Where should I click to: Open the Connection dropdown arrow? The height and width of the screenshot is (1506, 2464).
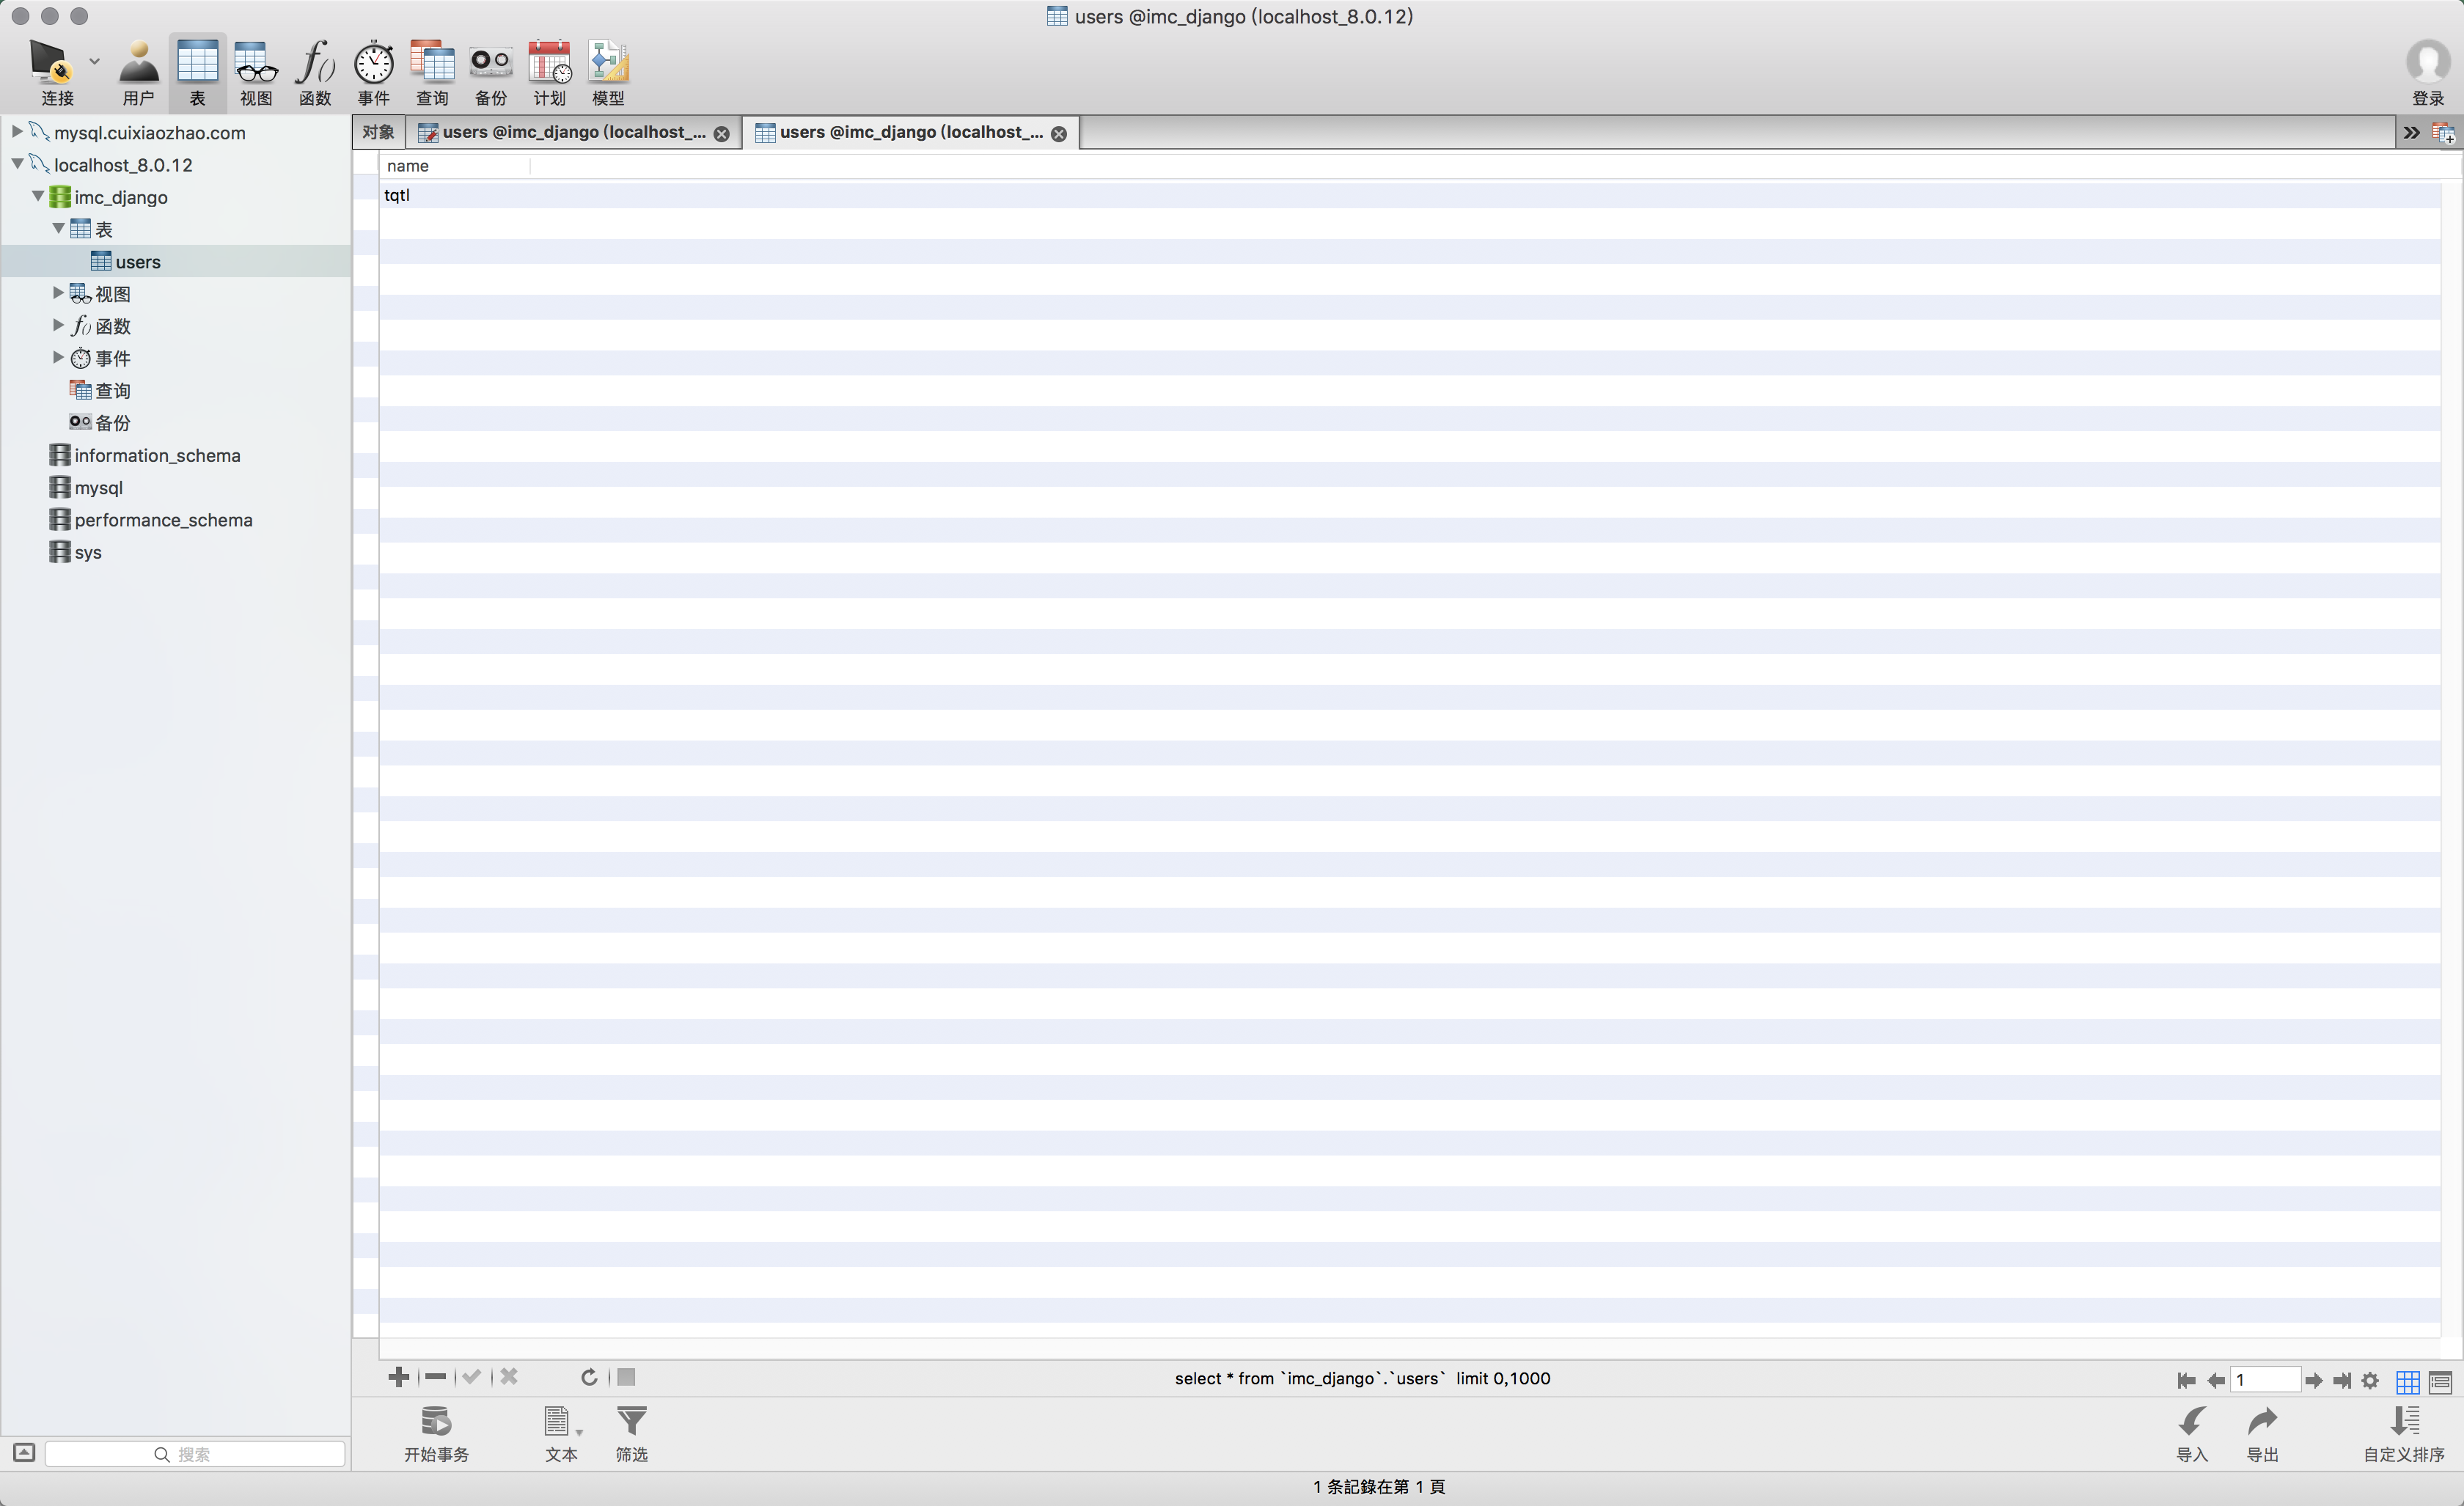tap(94, 62)
